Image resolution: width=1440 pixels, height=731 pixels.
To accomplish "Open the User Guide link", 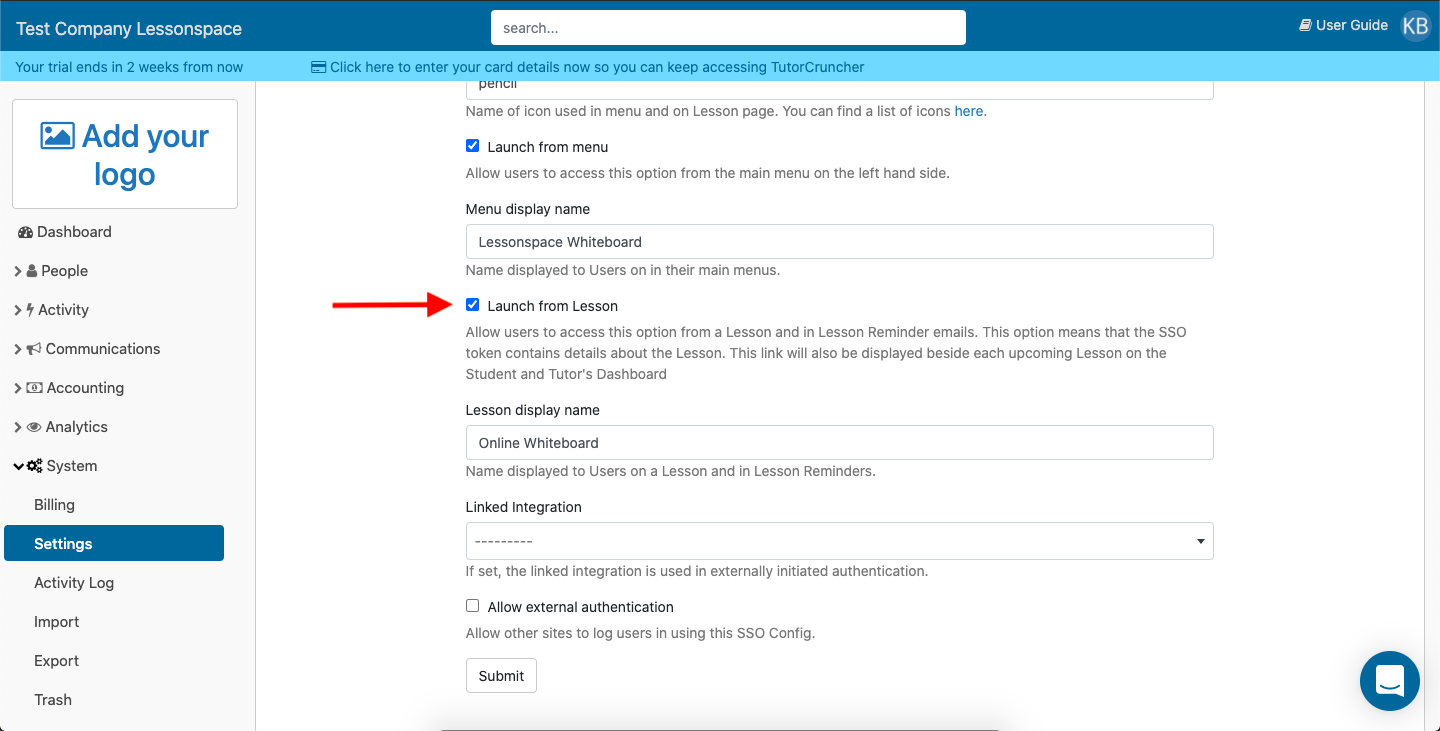I will click(x=1344, y=25).
